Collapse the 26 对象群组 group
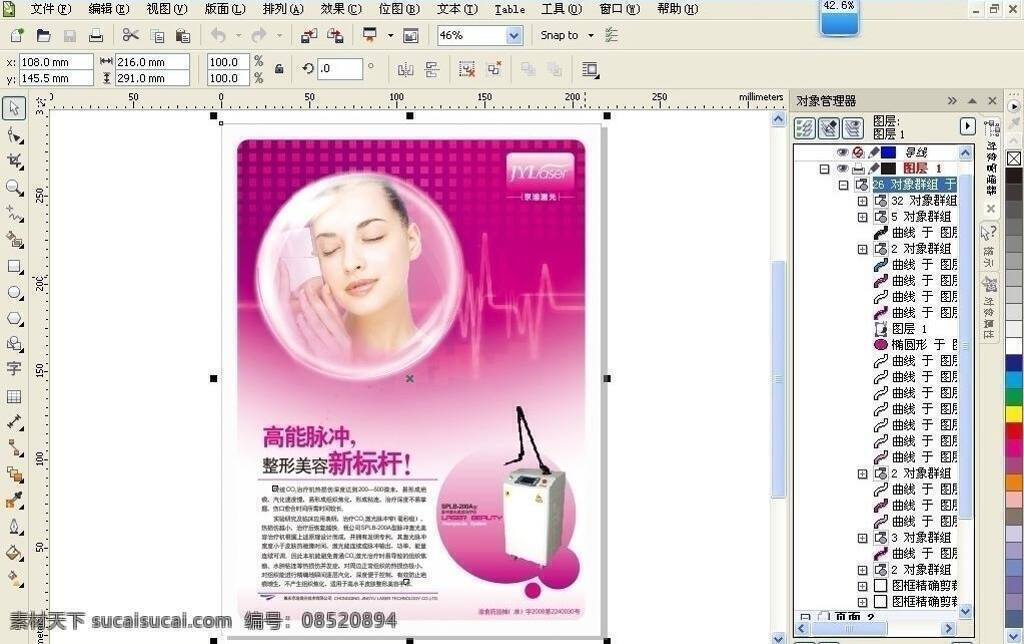 coord(843,185)
